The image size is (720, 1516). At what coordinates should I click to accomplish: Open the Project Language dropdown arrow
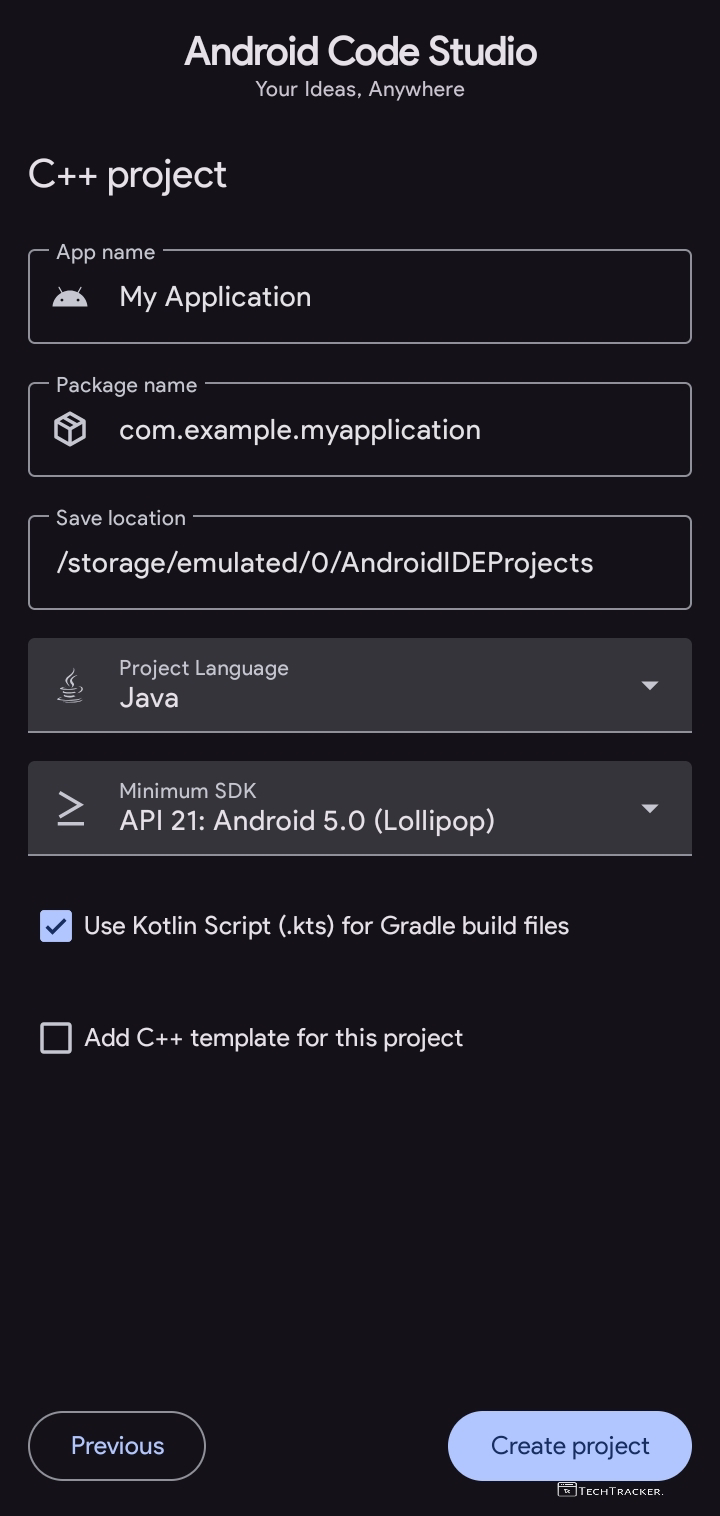[x=649, y=686]
